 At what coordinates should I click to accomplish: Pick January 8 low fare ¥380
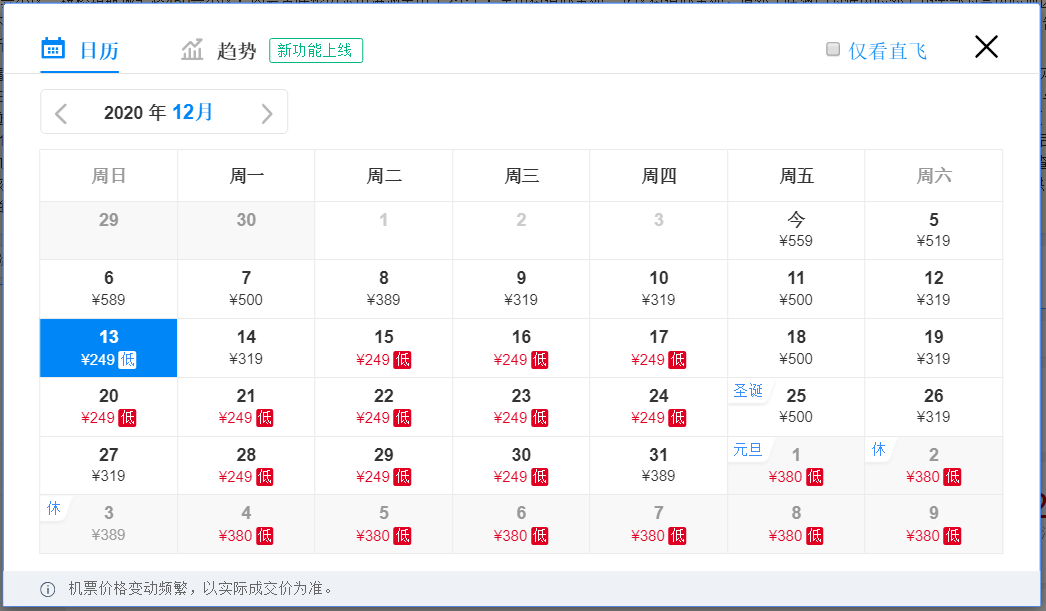(x=796, y=524)
